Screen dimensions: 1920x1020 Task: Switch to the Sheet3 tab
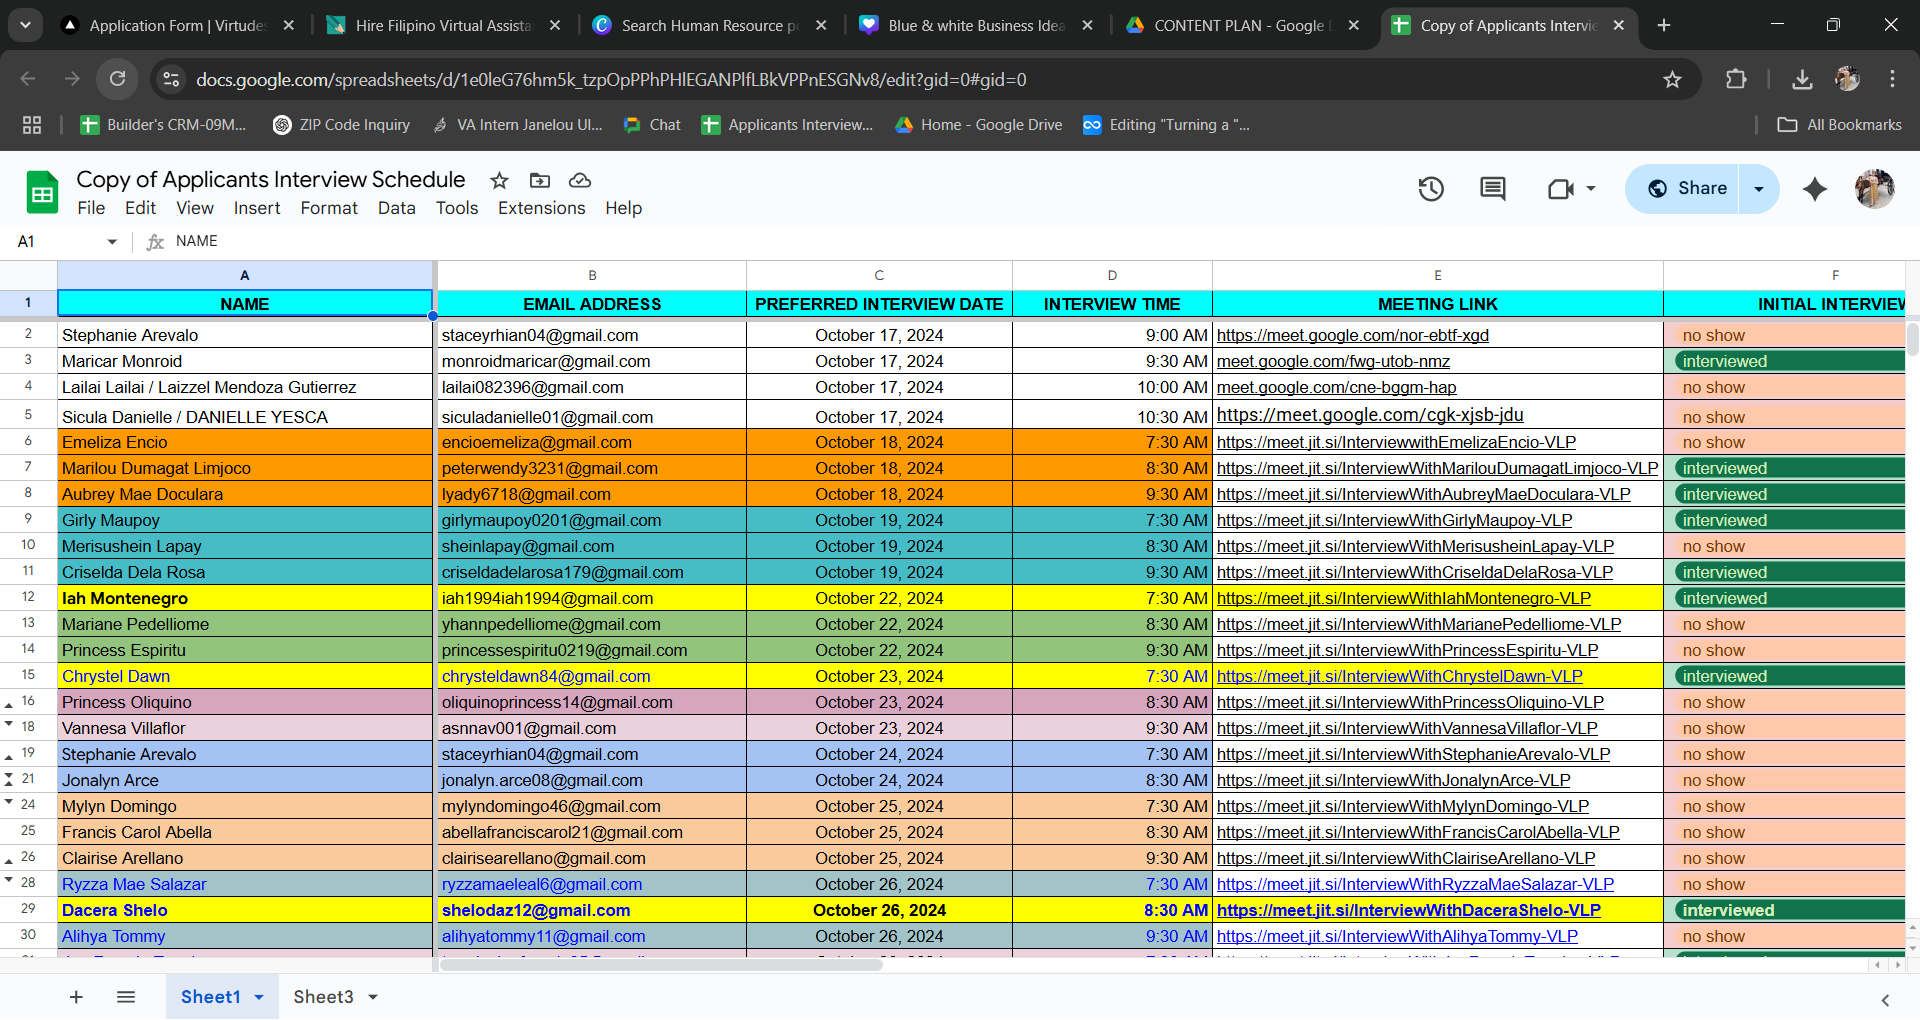click(323, 997)
